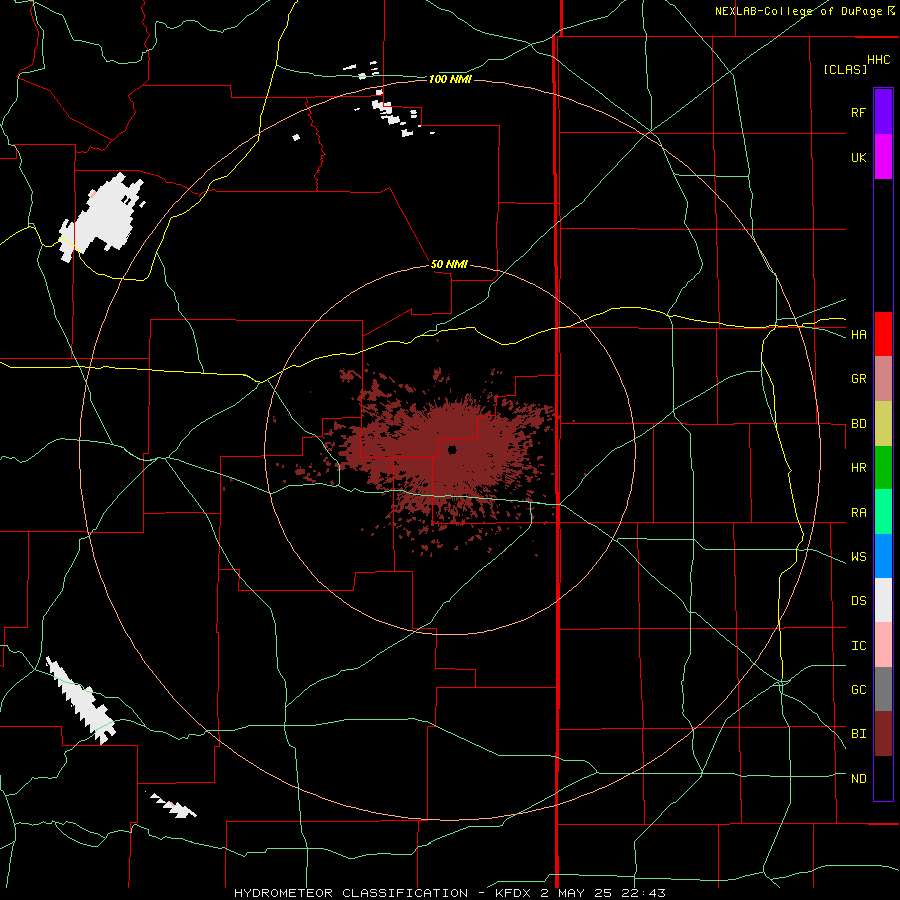The height and width of the screenshot is (900, 900).
Task: Click the DS legend label
Action: click(858, 601)
